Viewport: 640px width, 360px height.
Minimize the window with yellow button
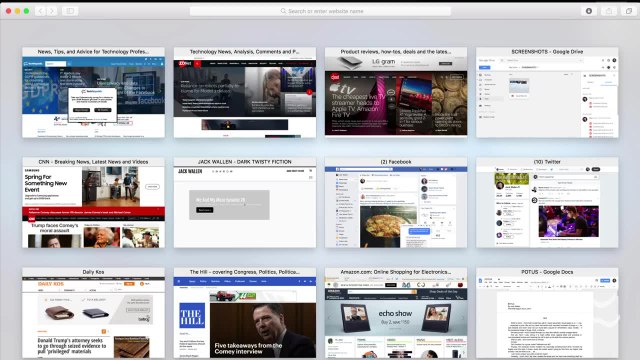pos(18,11)
